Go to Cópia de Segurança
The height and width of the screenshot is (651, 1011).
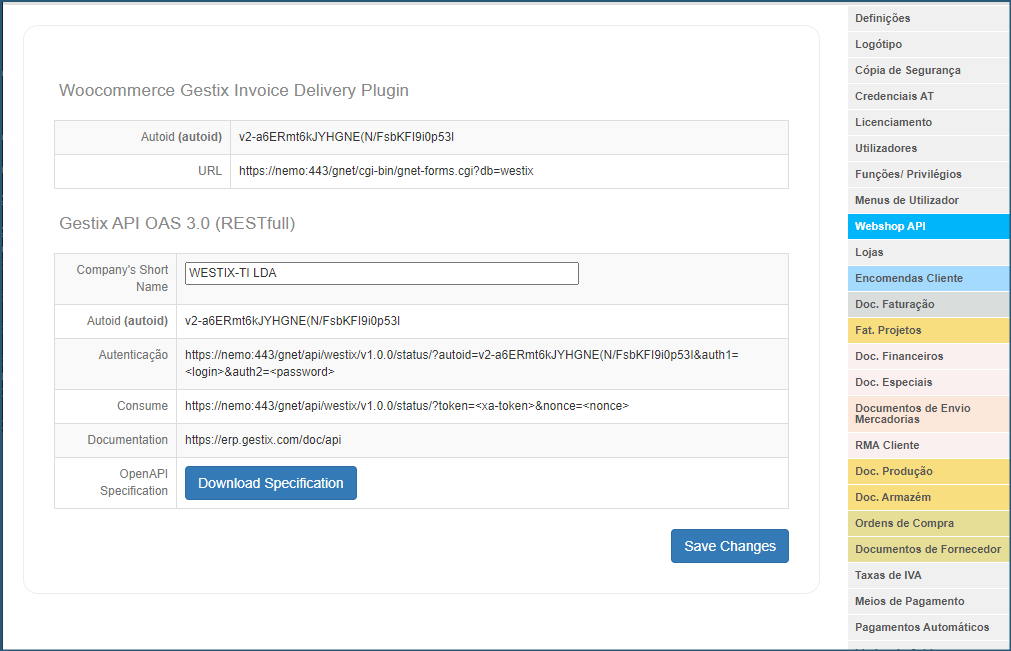[x=928, y=70]
